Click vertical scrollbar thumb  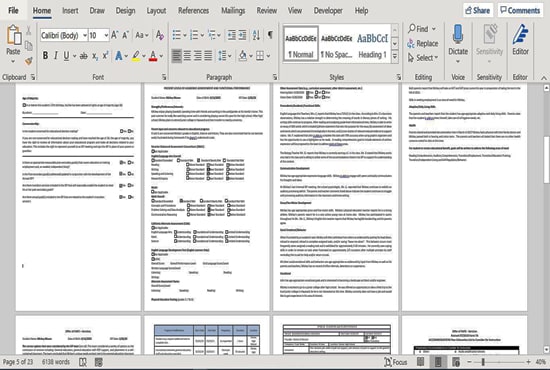pyautogui.click(x=546, y=160)
